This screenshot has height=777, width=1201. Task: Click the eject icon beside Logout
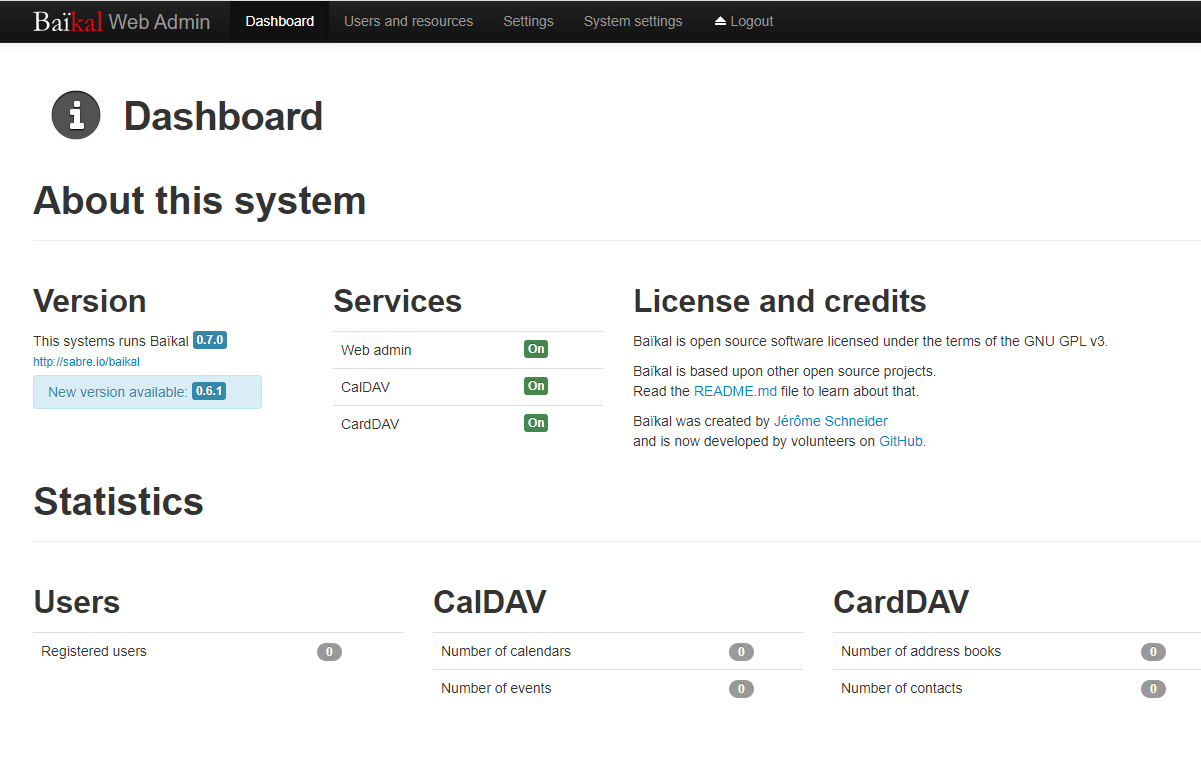[720, 21]
